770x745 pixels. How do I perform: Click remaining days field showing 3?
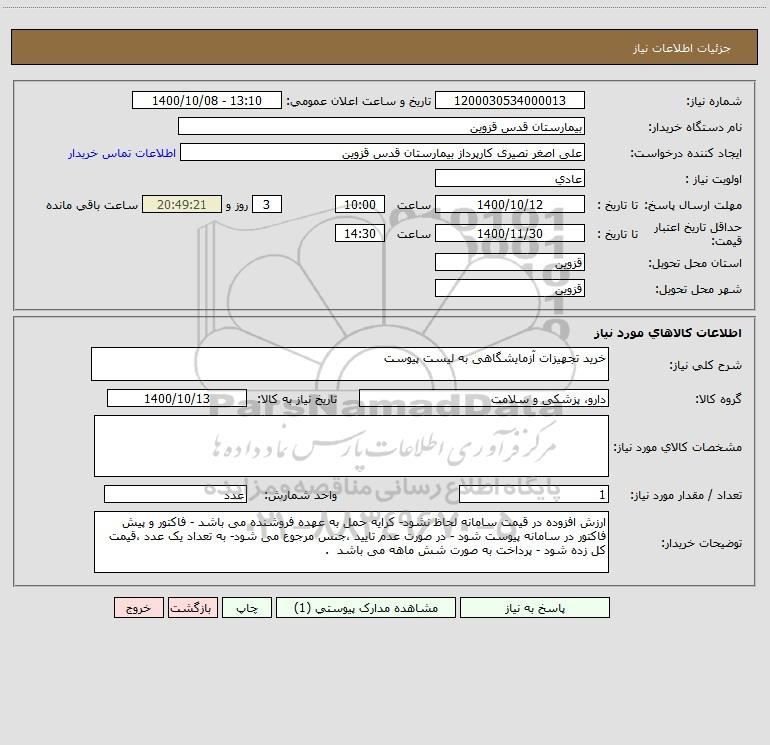click(267, 204)
